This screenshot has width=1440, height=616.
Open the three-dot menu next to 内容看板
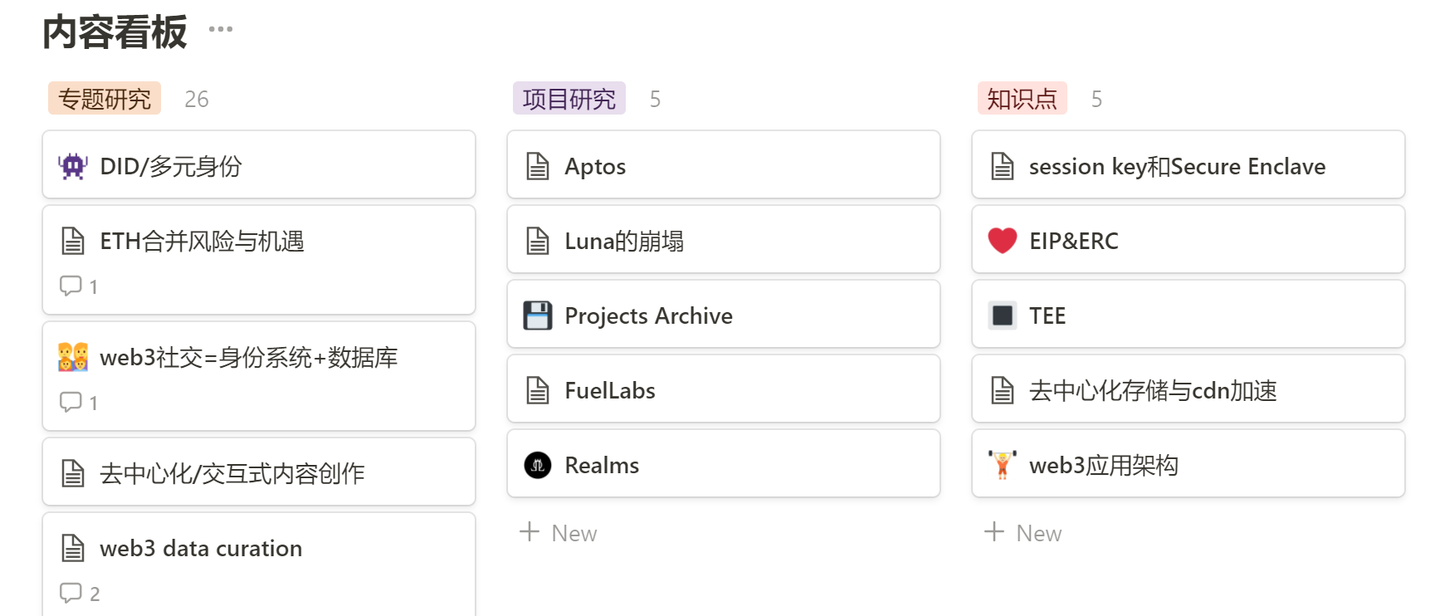[x=221, y=30]
